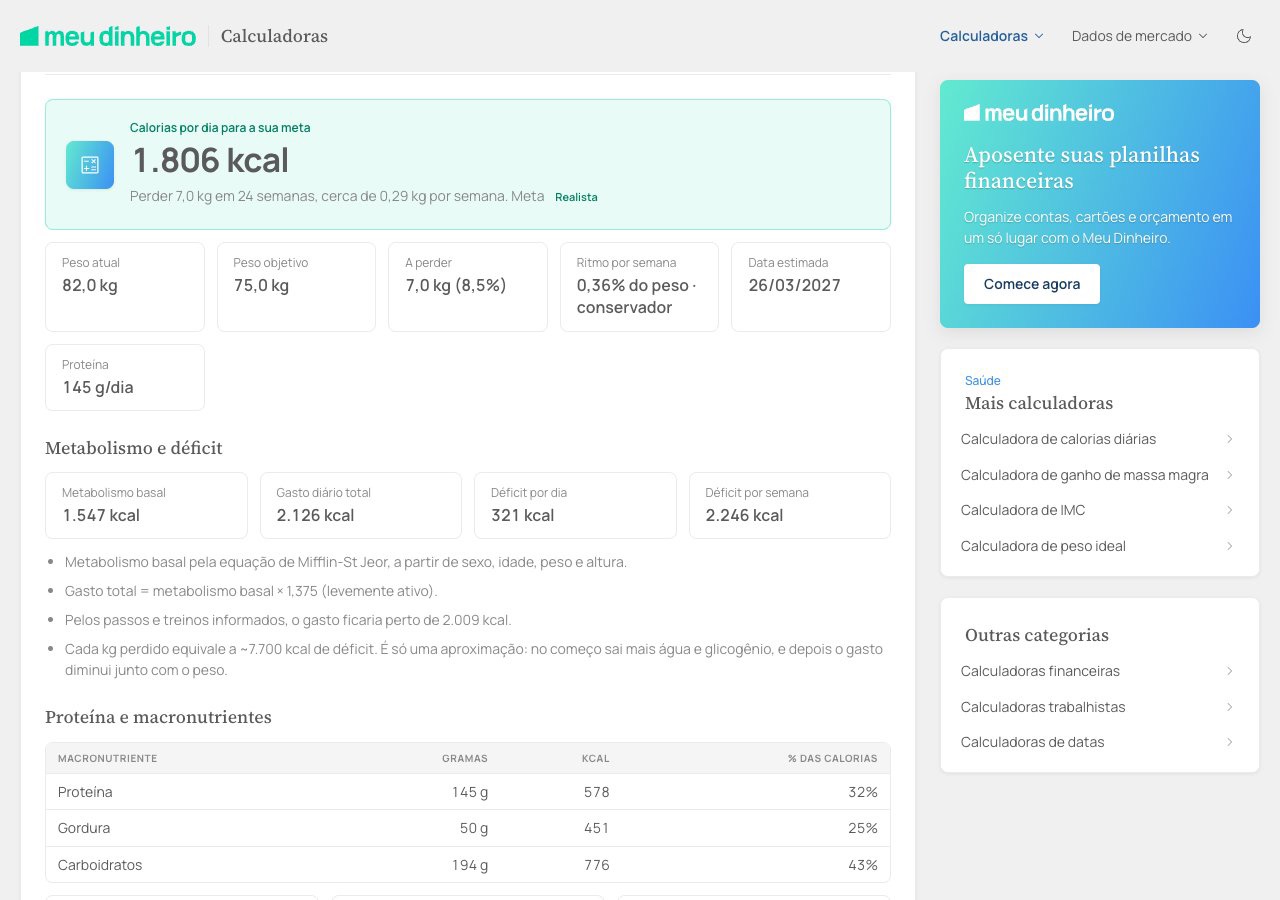Click chevron next to Calculadoras financeiras
Viewport: 1280px width, 900px height.
click(1229, 671)
